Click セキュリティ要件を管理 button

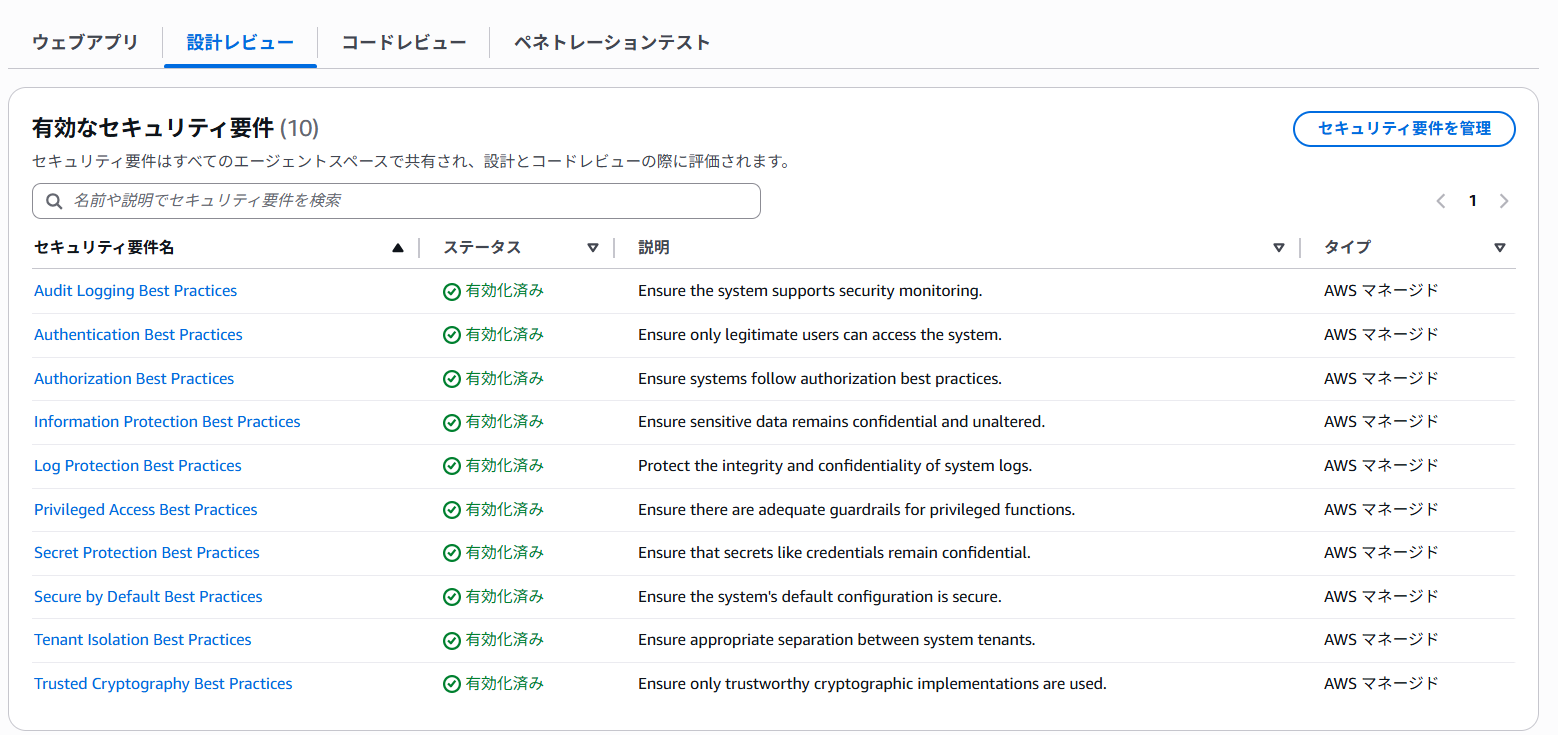click(x=1404, y=129)
